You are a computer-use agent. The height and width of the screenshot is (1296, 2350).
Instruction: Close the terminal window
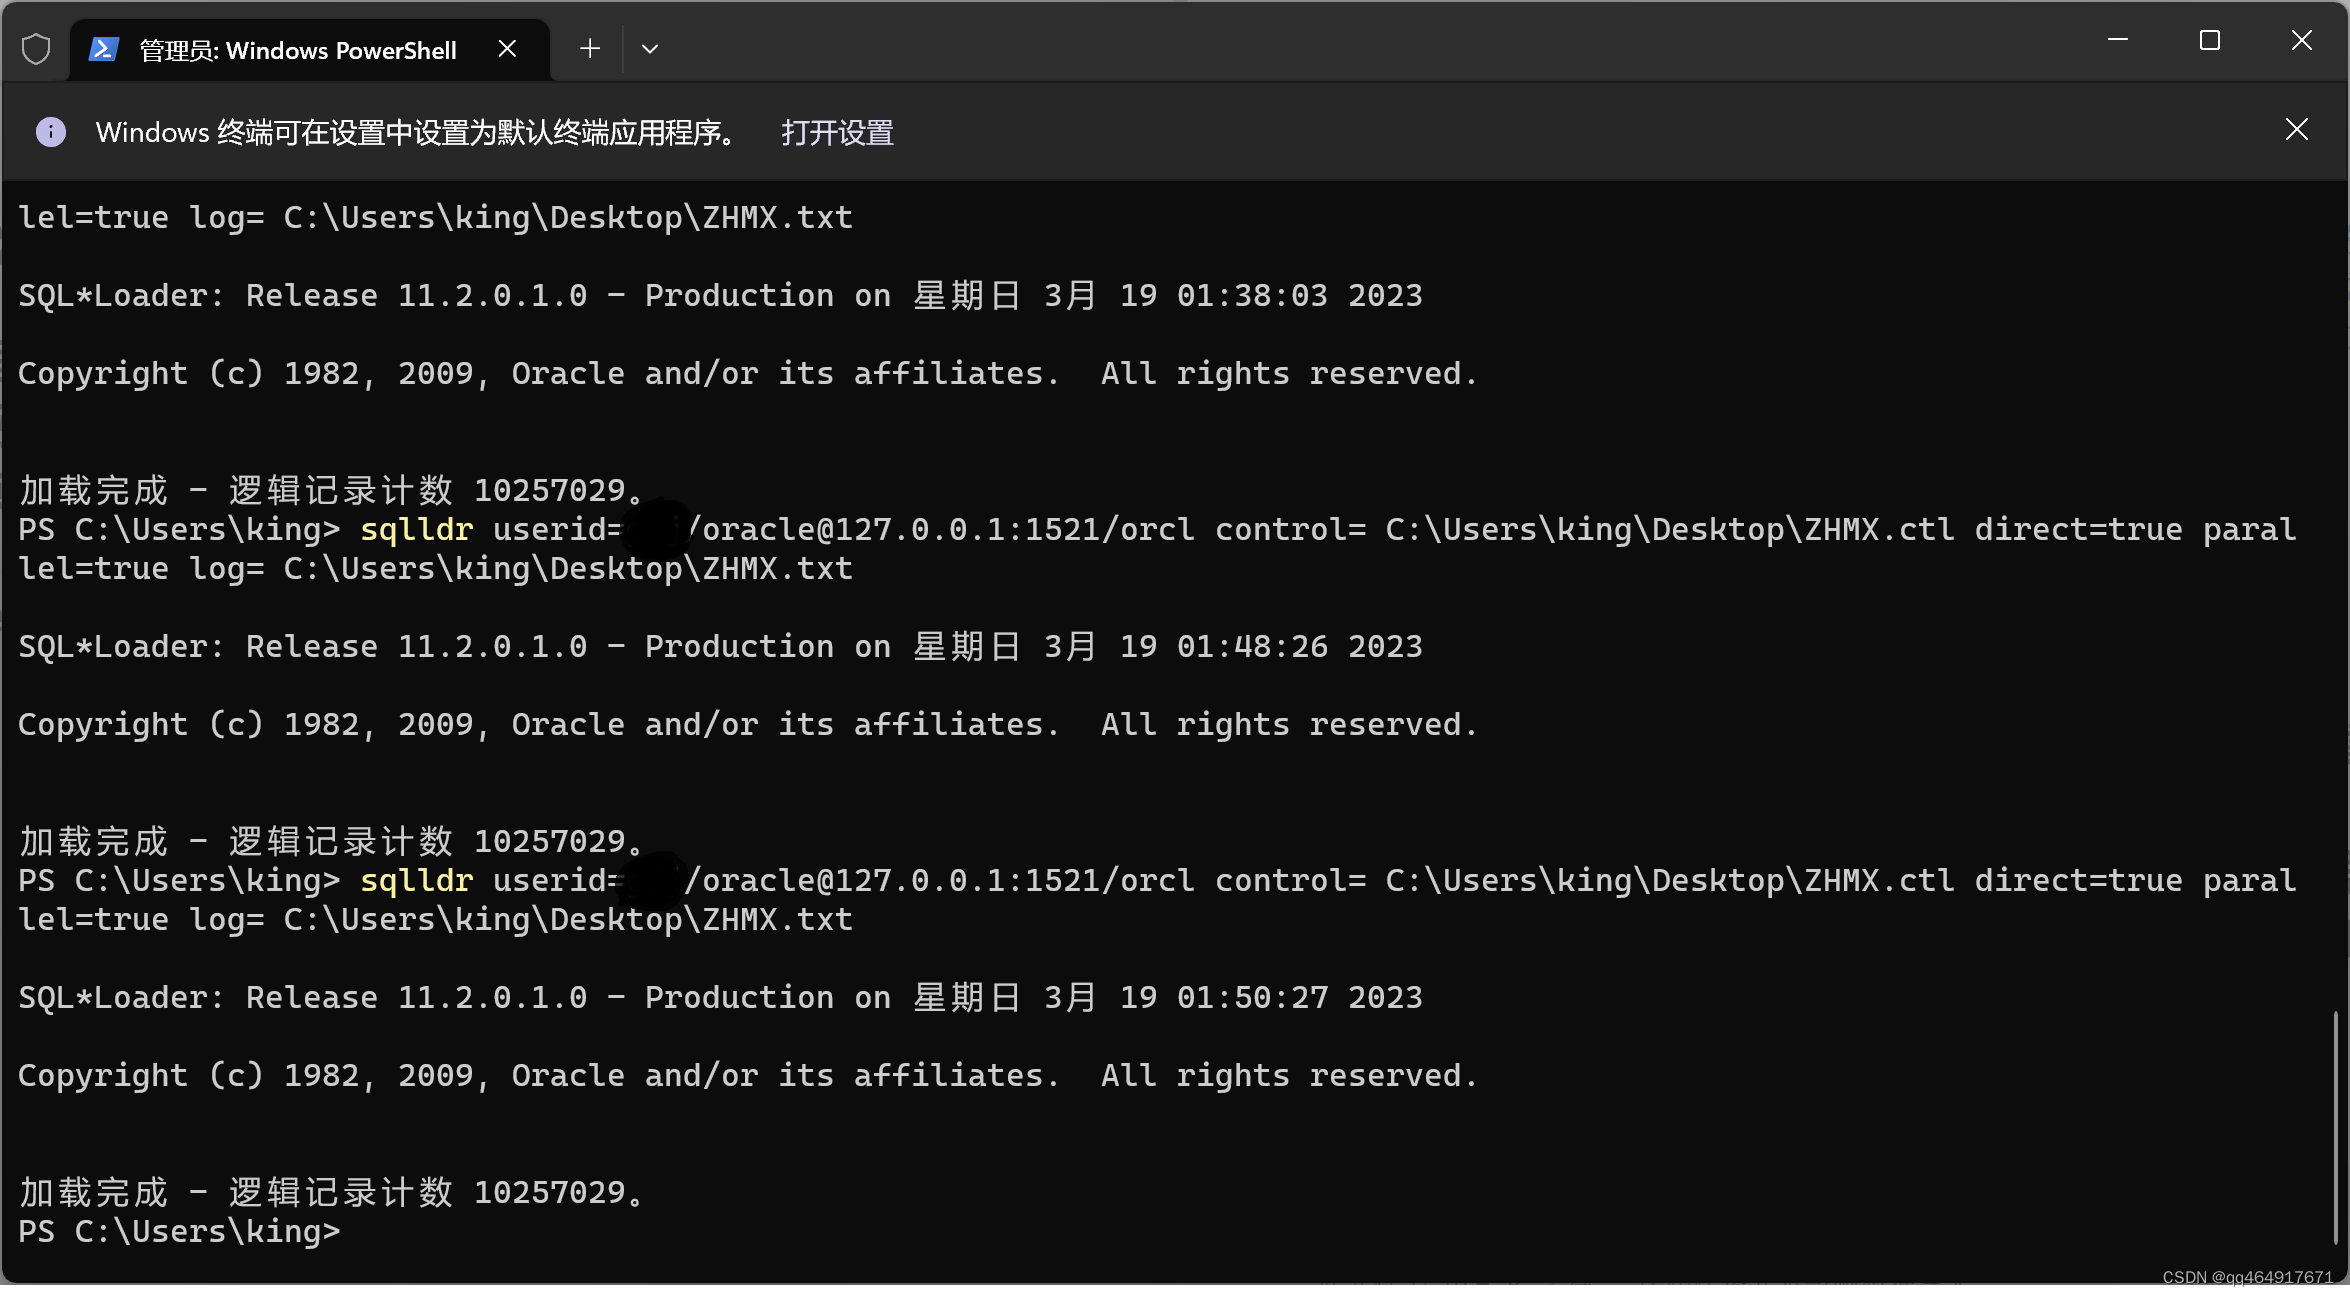click(x=2302, y=40)
